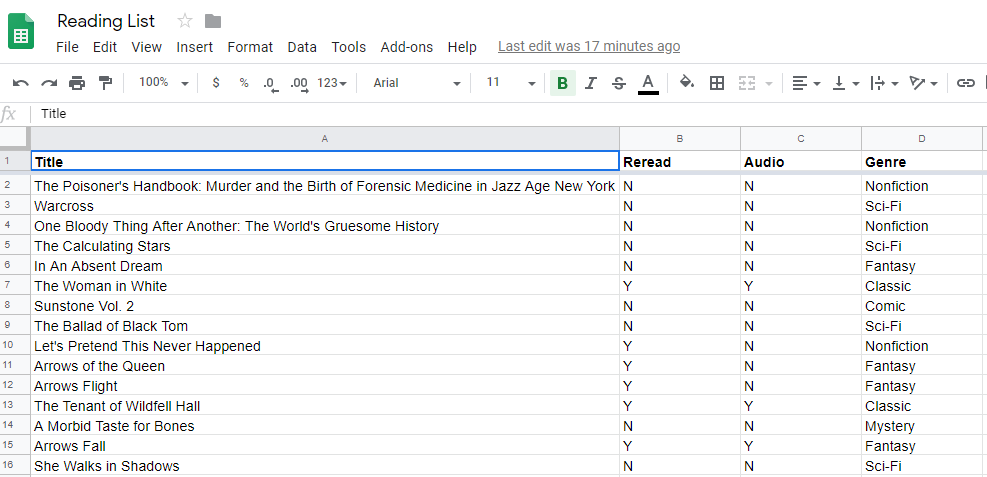Click the Redo arrow icon
The width and height of the screenshot is (987, 477).
pos(49,83)
